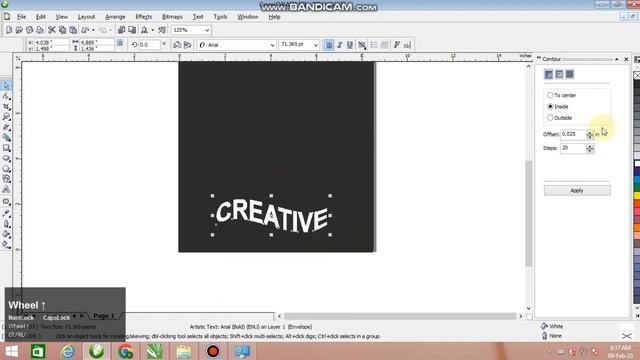
Task: Open the Text menu
Action: (198, 17)
